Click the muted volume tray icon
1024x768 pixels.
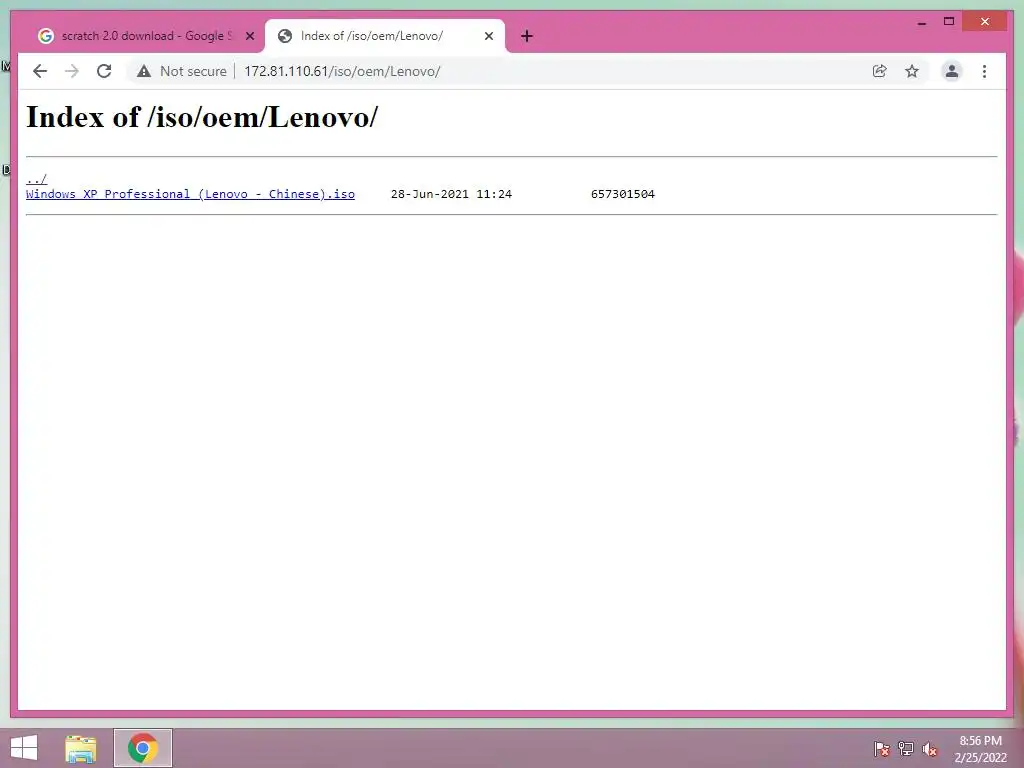click(930, 749)
